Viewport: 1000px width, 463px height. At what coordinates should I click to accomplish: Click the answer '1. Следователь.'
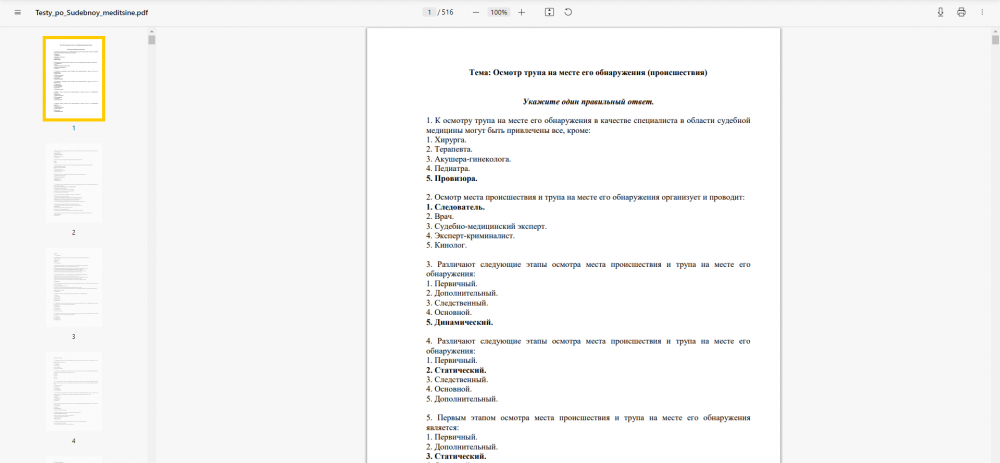tap(455, 207)
